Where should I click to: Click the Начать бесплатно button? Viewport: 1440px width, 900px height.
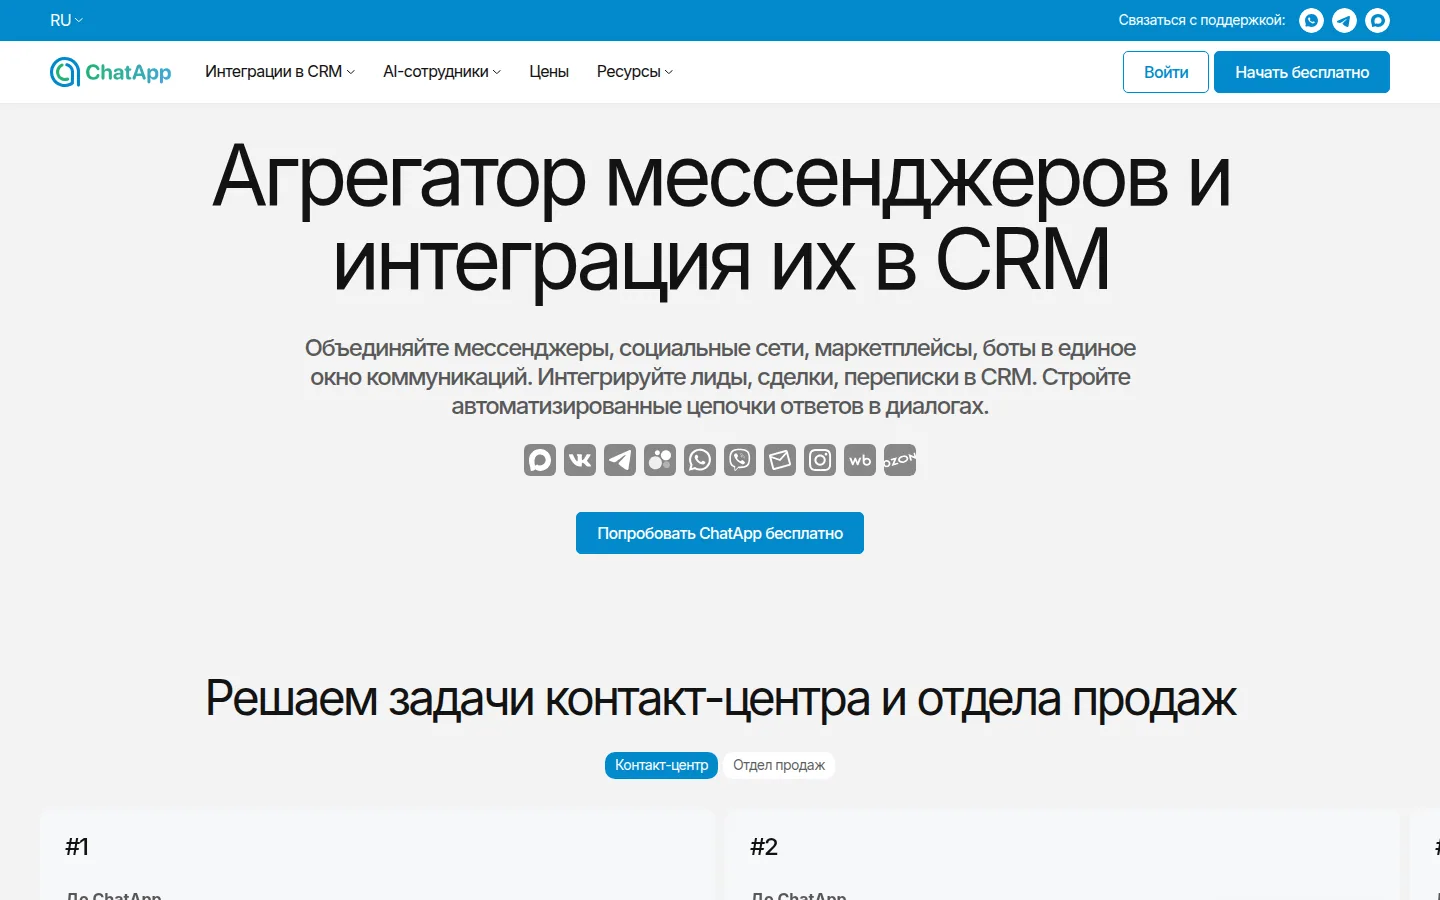(1302, 72)
